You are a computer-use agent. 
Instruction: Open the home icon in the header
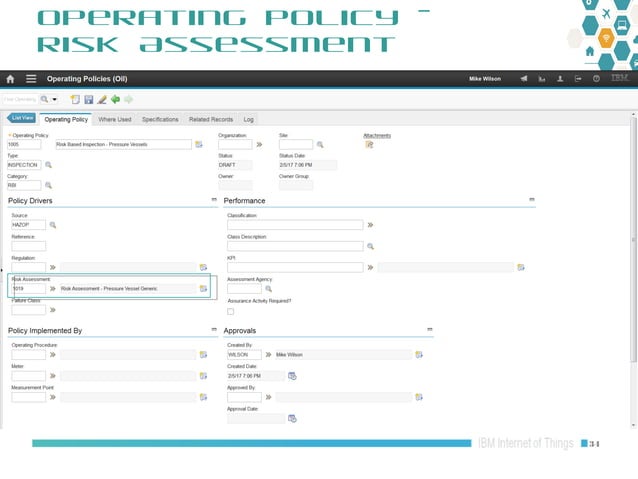pyautogui.click(x=10, y=79)
